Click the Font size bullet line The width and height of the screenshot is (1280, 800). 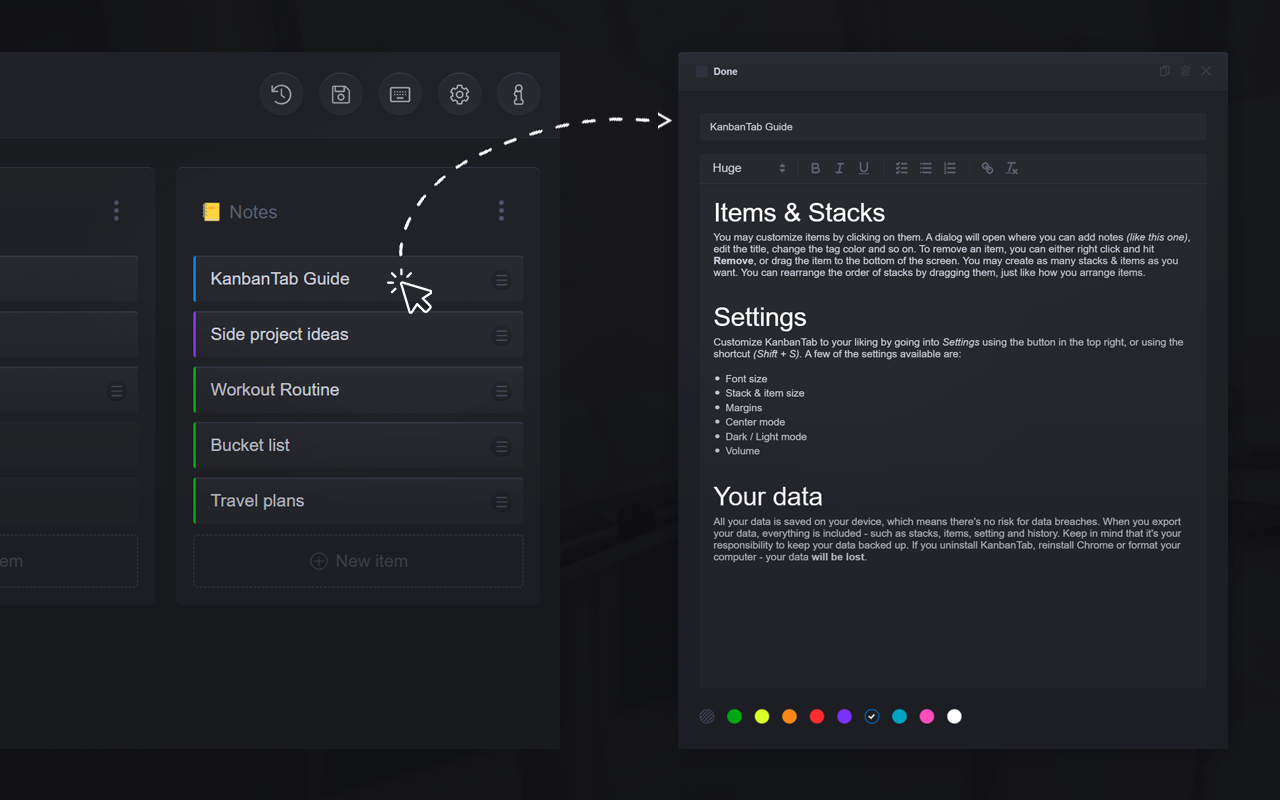pos(746,379)
